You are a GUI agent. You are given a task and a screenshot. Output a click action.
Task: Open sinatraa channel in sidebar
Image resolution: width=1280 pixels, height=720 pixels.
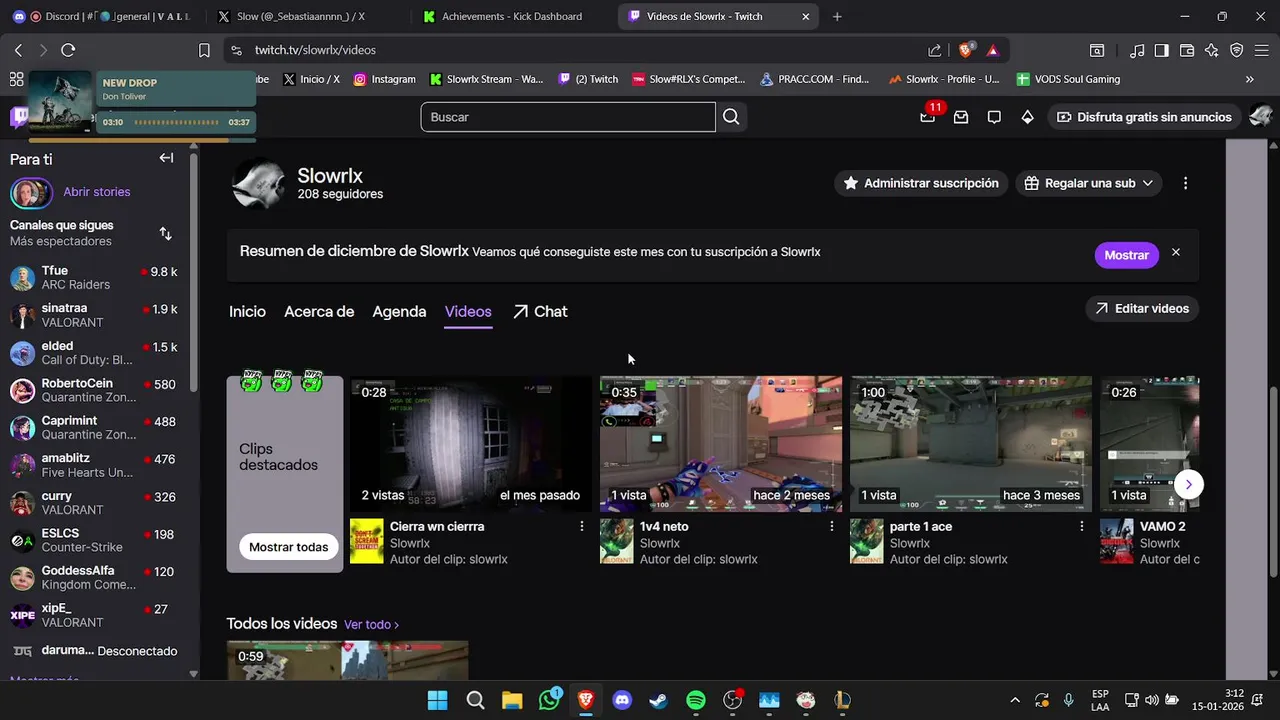[94, 315]
